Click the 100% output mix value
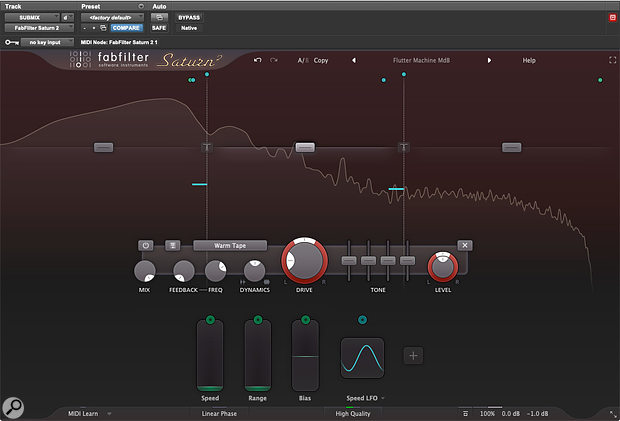 pyautogui.click(x=487, y=413)
